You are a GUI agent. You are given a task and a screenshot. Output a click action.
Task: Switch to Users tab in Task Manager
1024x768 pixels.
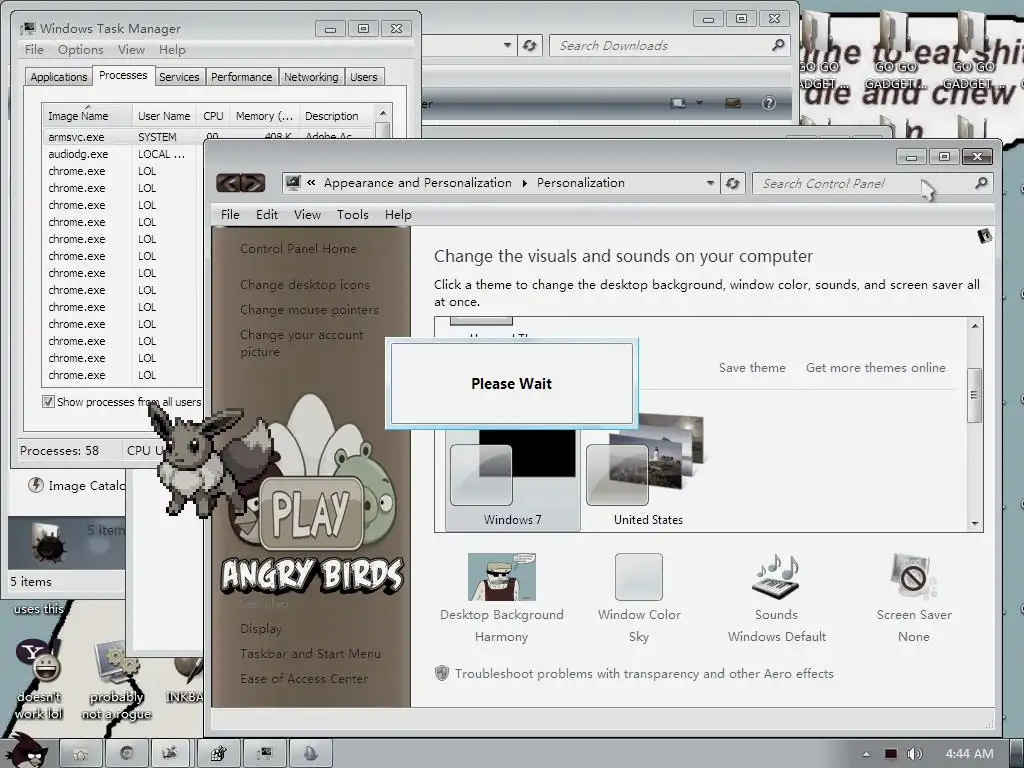[364, 77]
